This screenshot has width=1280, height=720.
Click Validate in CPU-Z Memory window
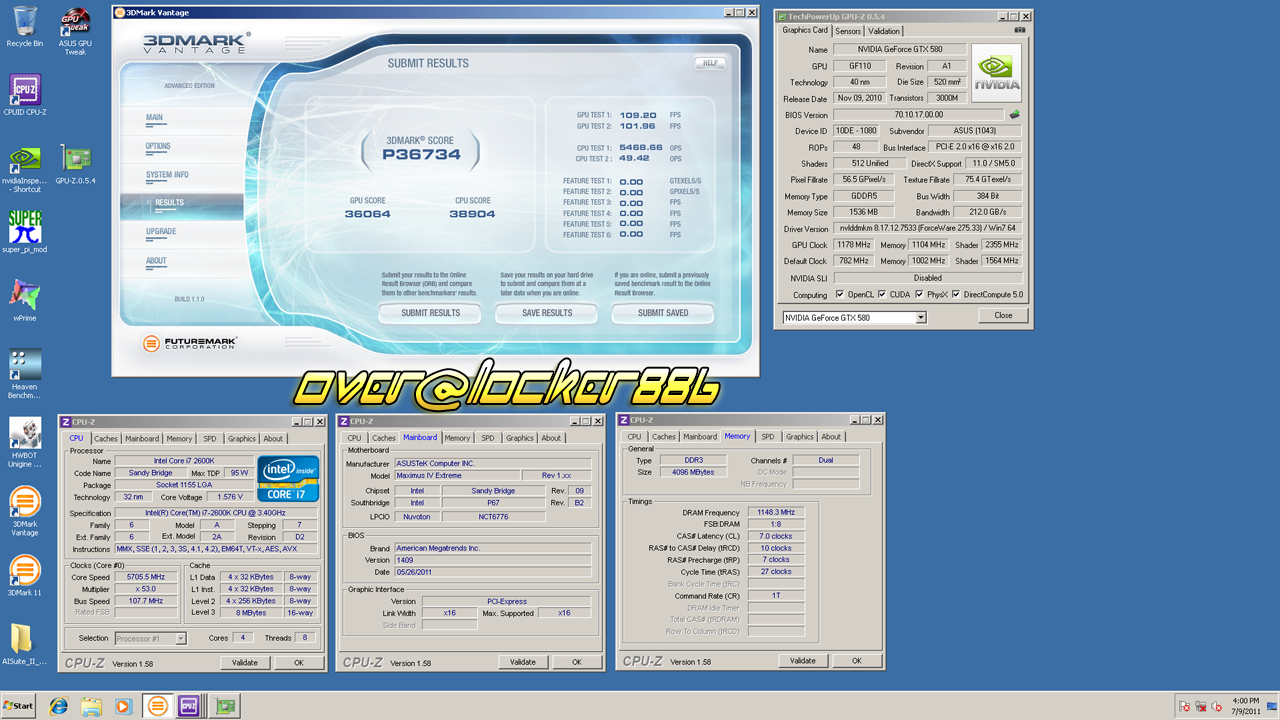click(803, 661)
